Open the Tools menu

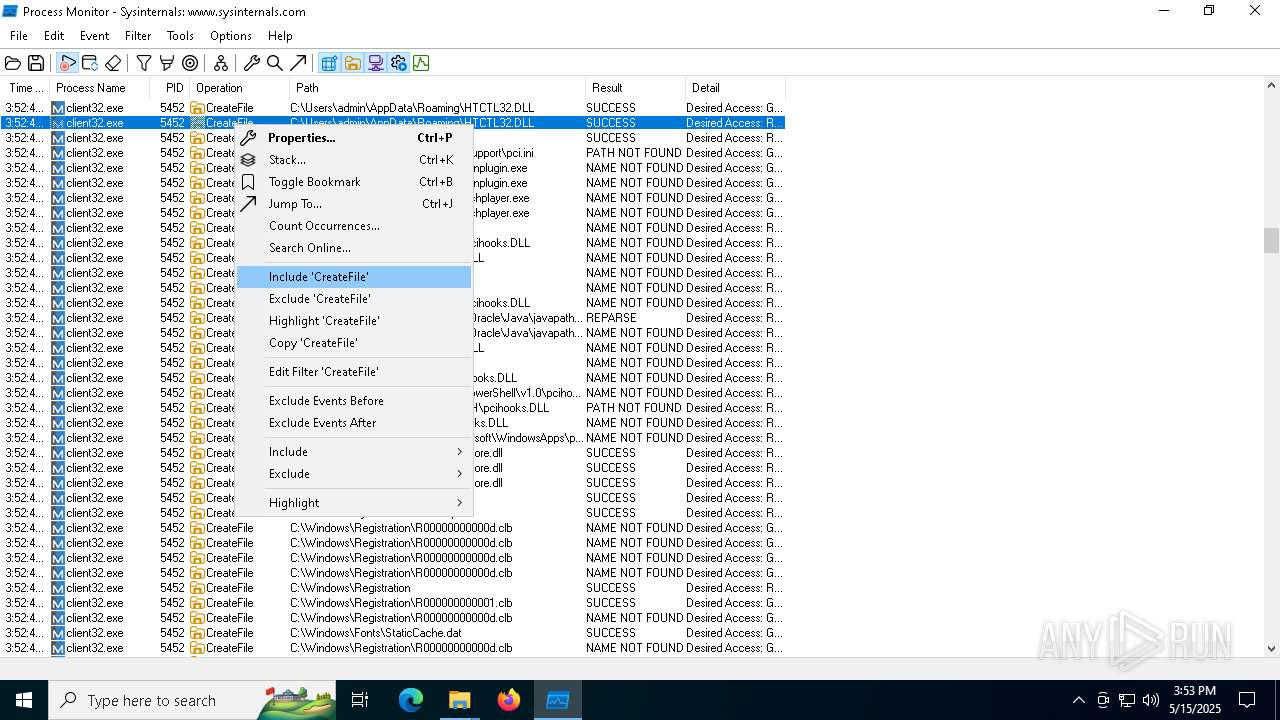coord(181,35)
